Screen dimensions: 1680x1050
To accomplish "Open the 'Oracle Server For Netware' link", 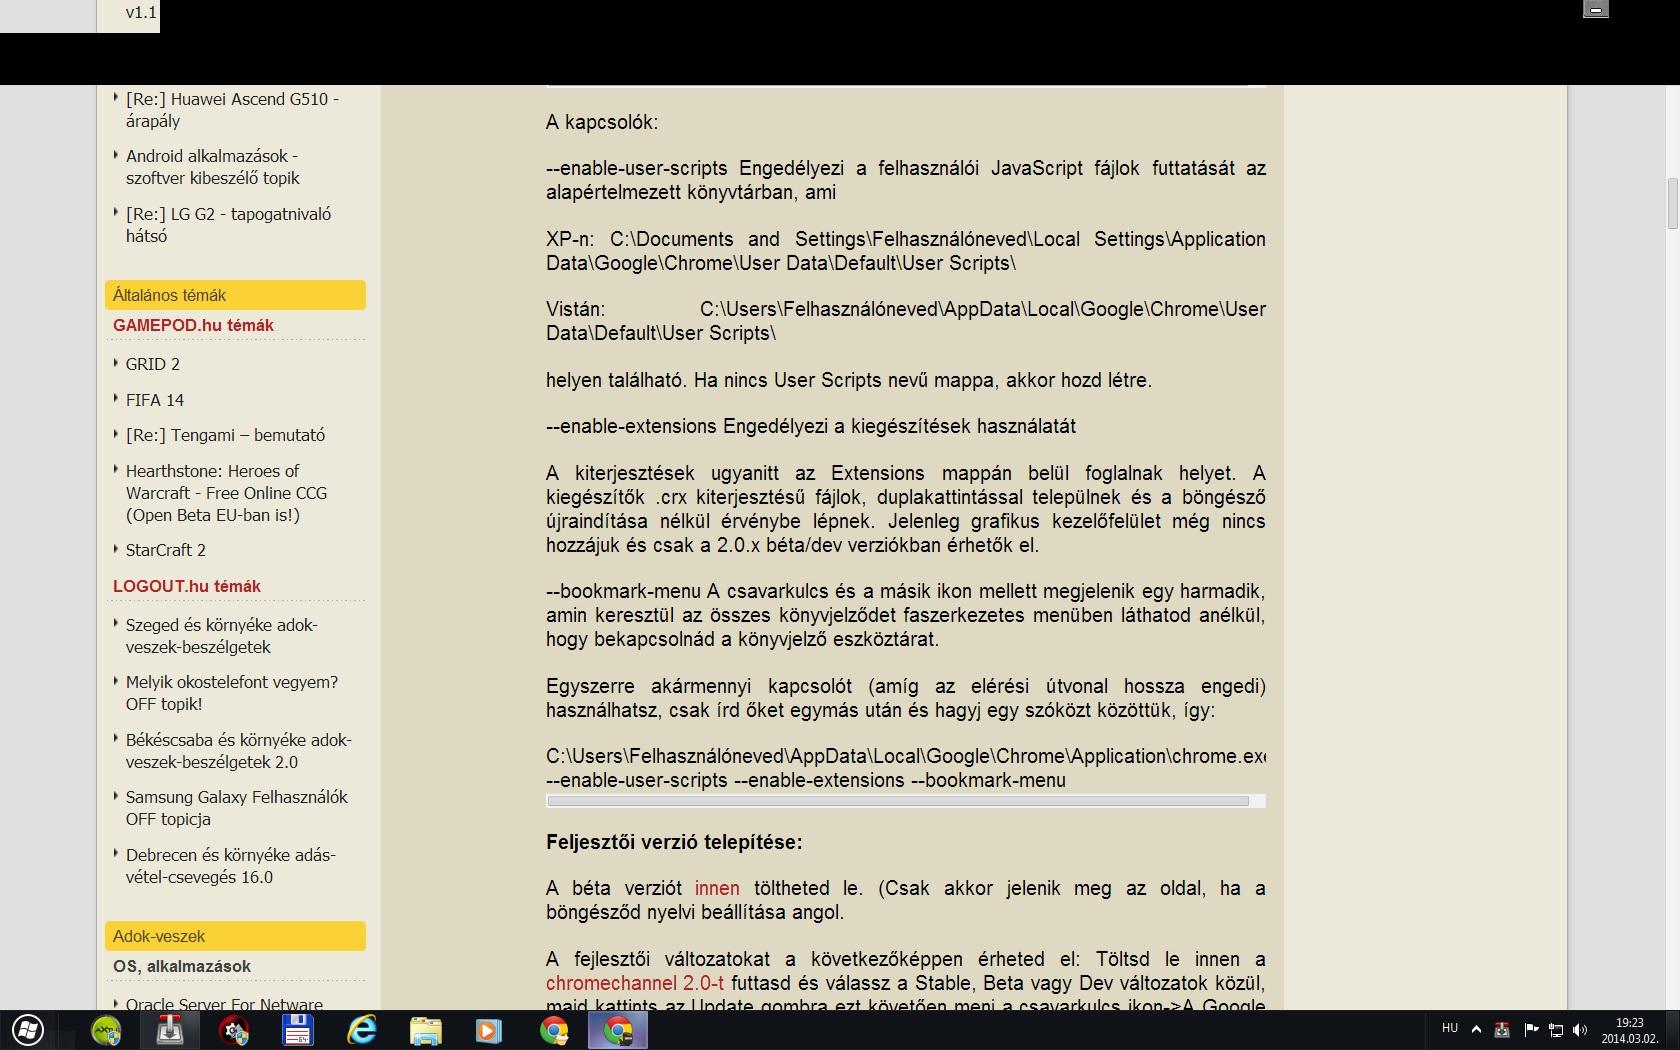I will tap(224, 1003).
